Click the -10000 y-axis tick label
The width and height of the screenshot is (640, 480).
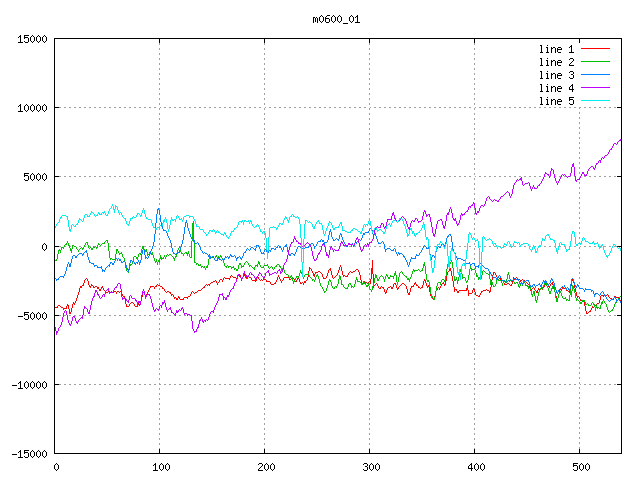point(29,385)
